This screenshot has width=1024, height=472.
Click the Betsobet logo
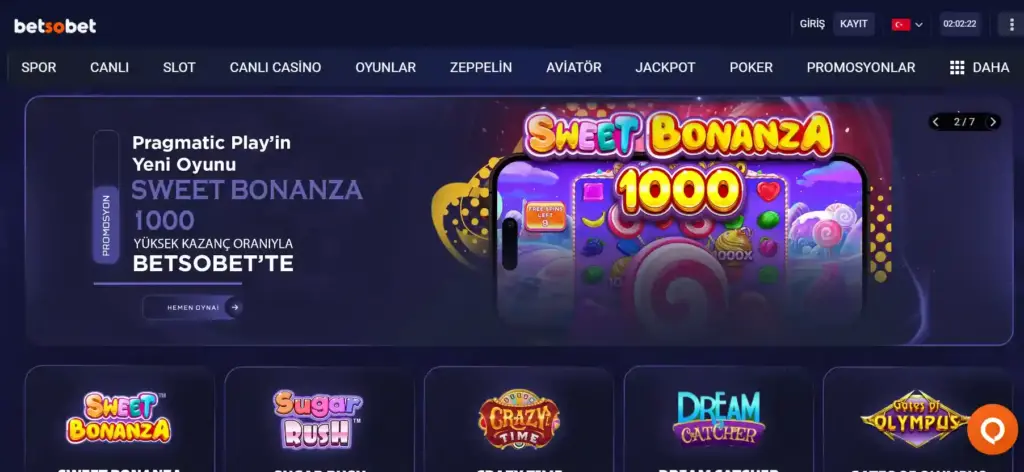point(55,26)
